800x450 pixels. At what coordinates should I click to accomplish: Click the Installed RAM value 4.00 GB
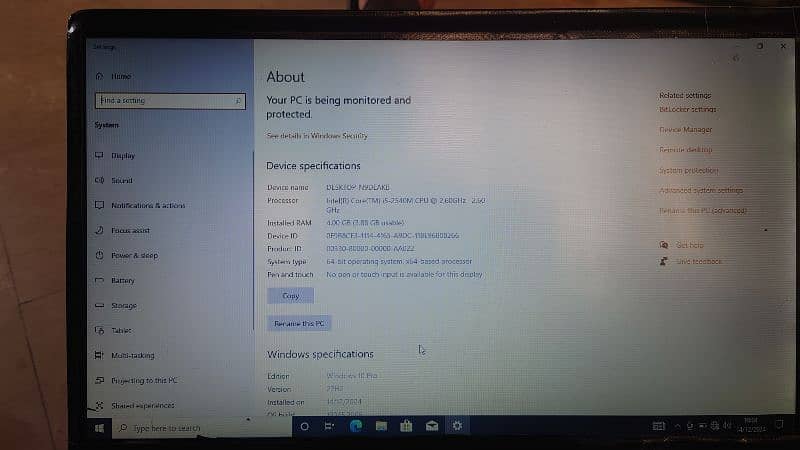(x=365, y=223)
